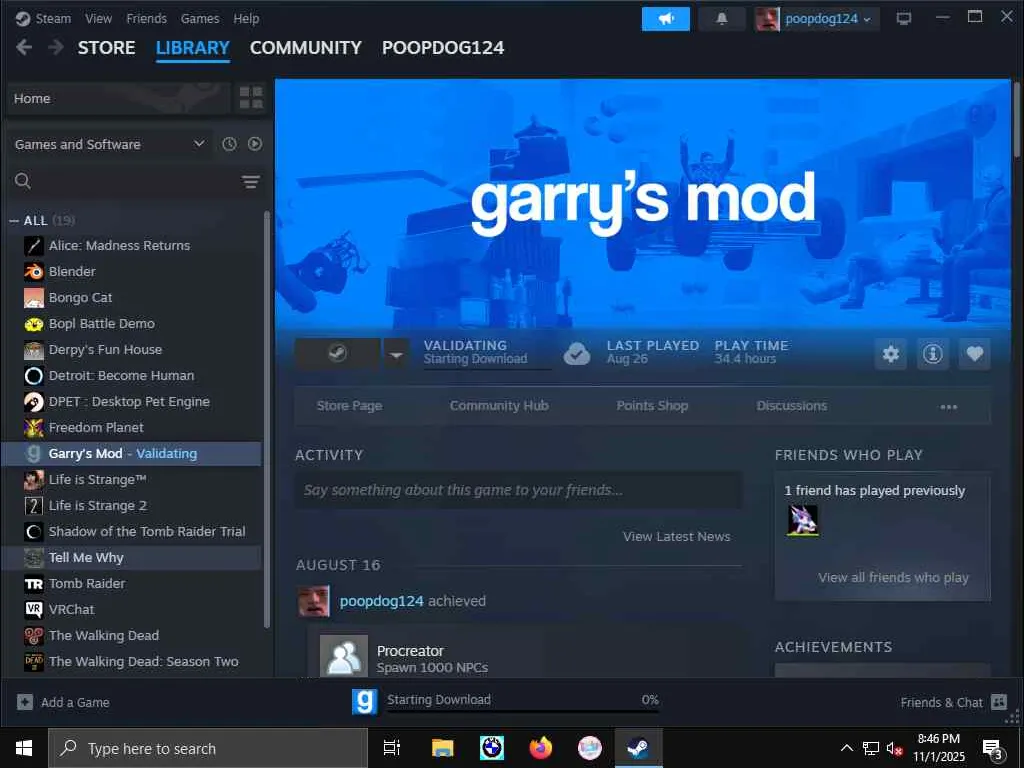Select Bopl Battle Demo
The image size is (1024, 768).
[132, 323]
